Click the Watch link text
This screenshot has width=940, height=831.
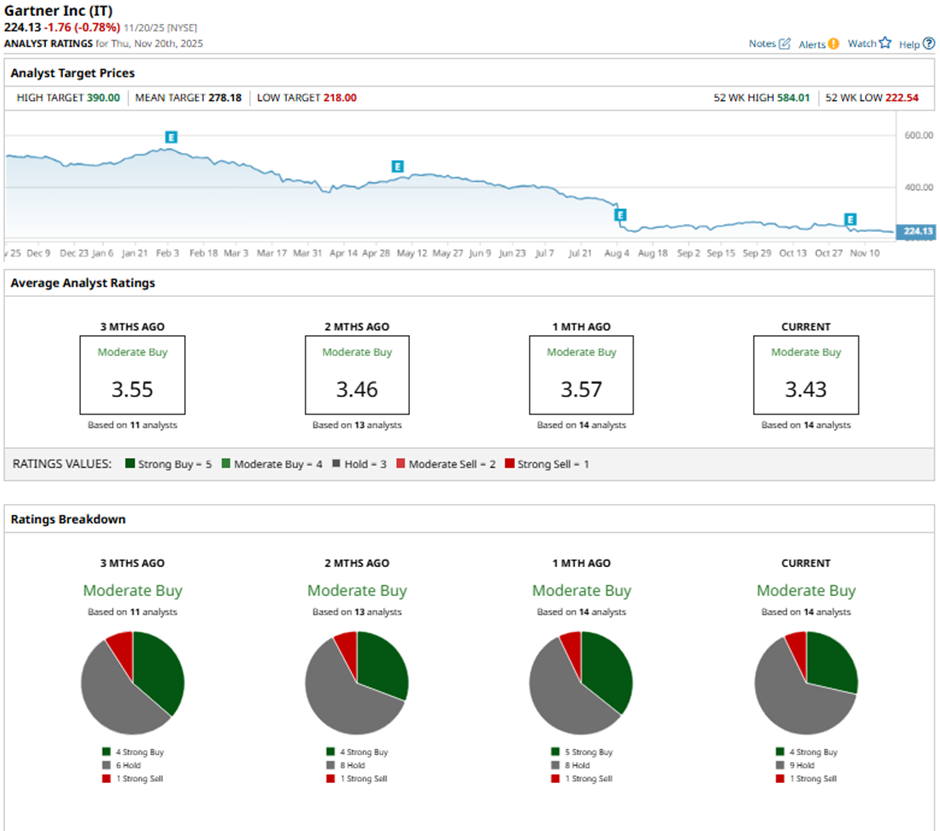coord(861,44)
